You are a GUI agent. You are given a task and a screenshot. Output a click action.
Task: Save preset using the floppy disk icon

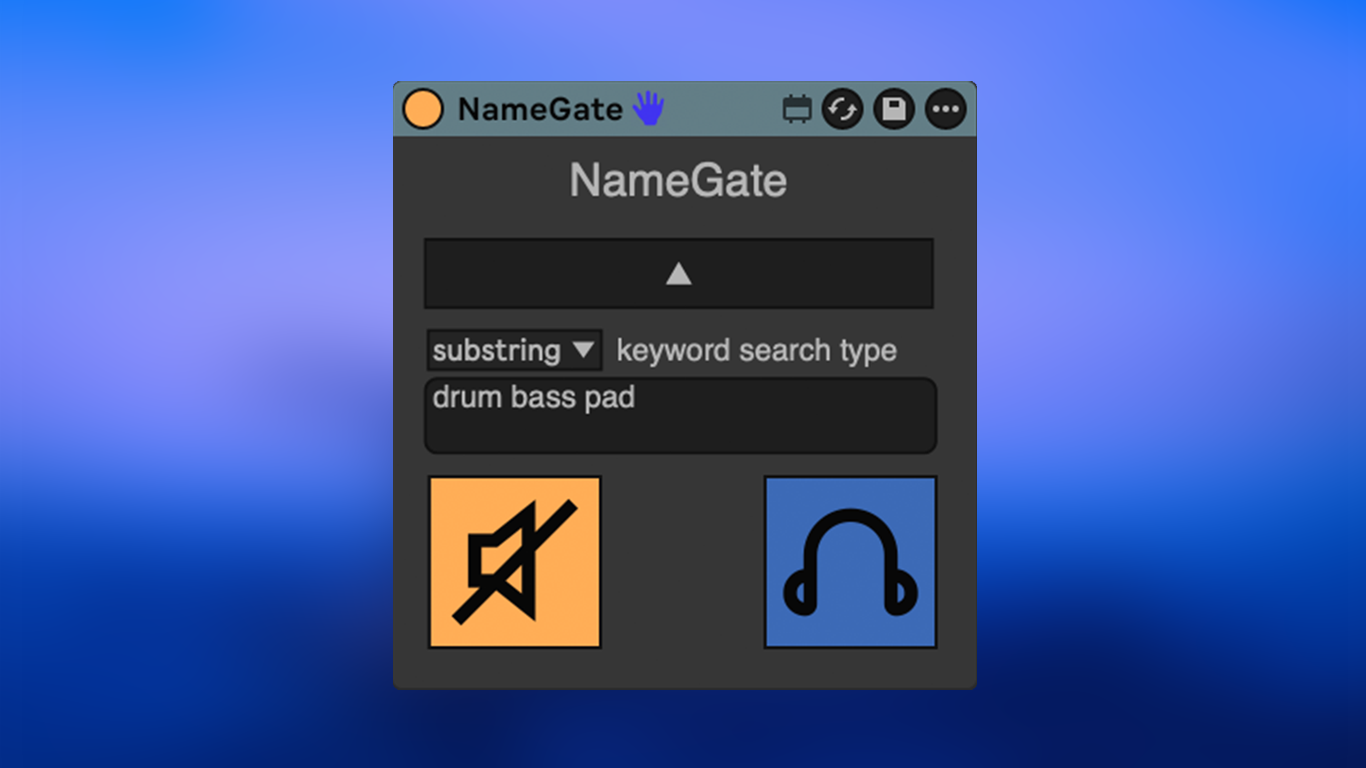click(x=894, y=109)
